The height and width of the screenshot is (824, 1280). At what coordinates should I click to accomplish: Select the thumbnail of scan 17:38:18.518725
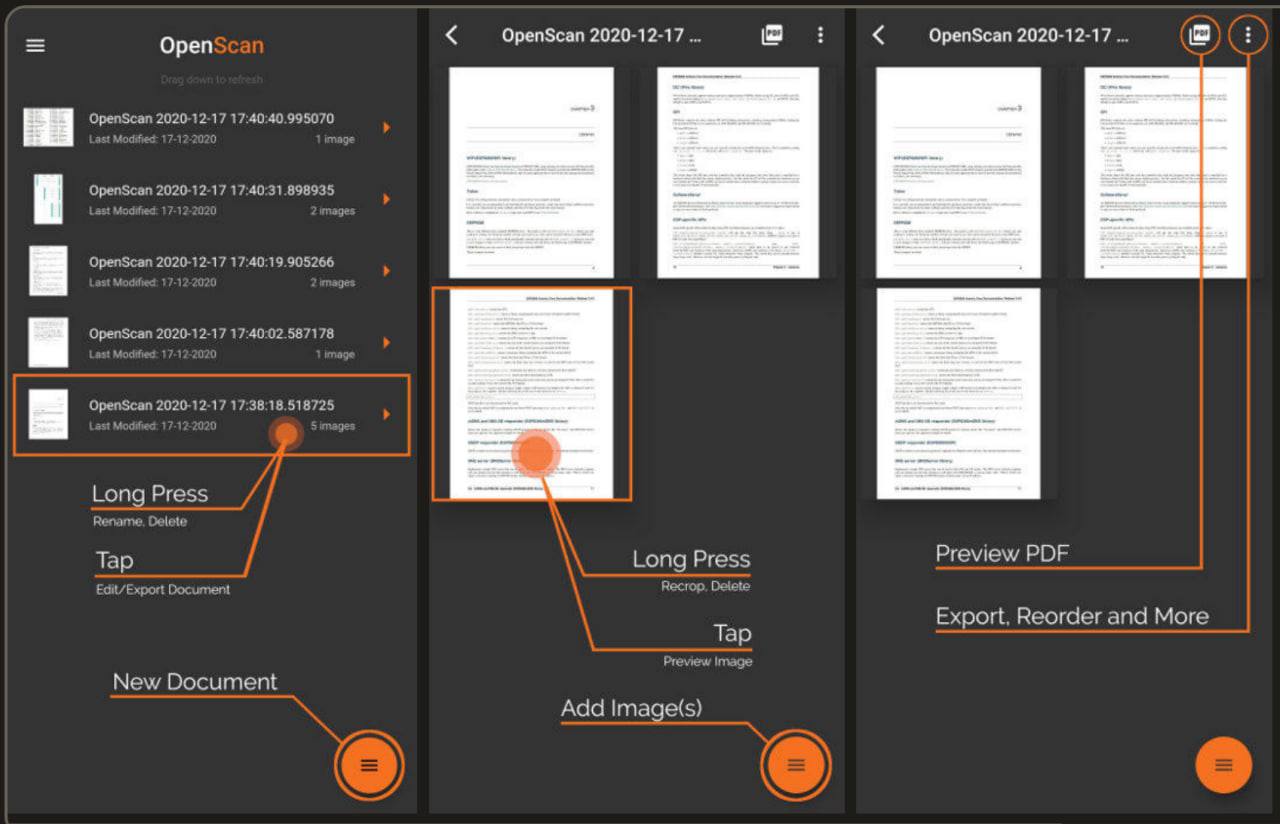(x=48, y=415)
